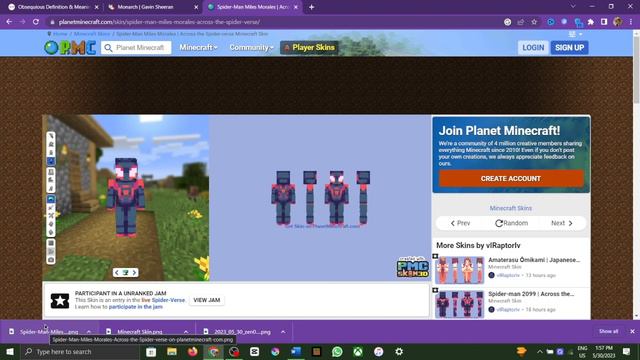Load a Random skin

pos(511,223)
